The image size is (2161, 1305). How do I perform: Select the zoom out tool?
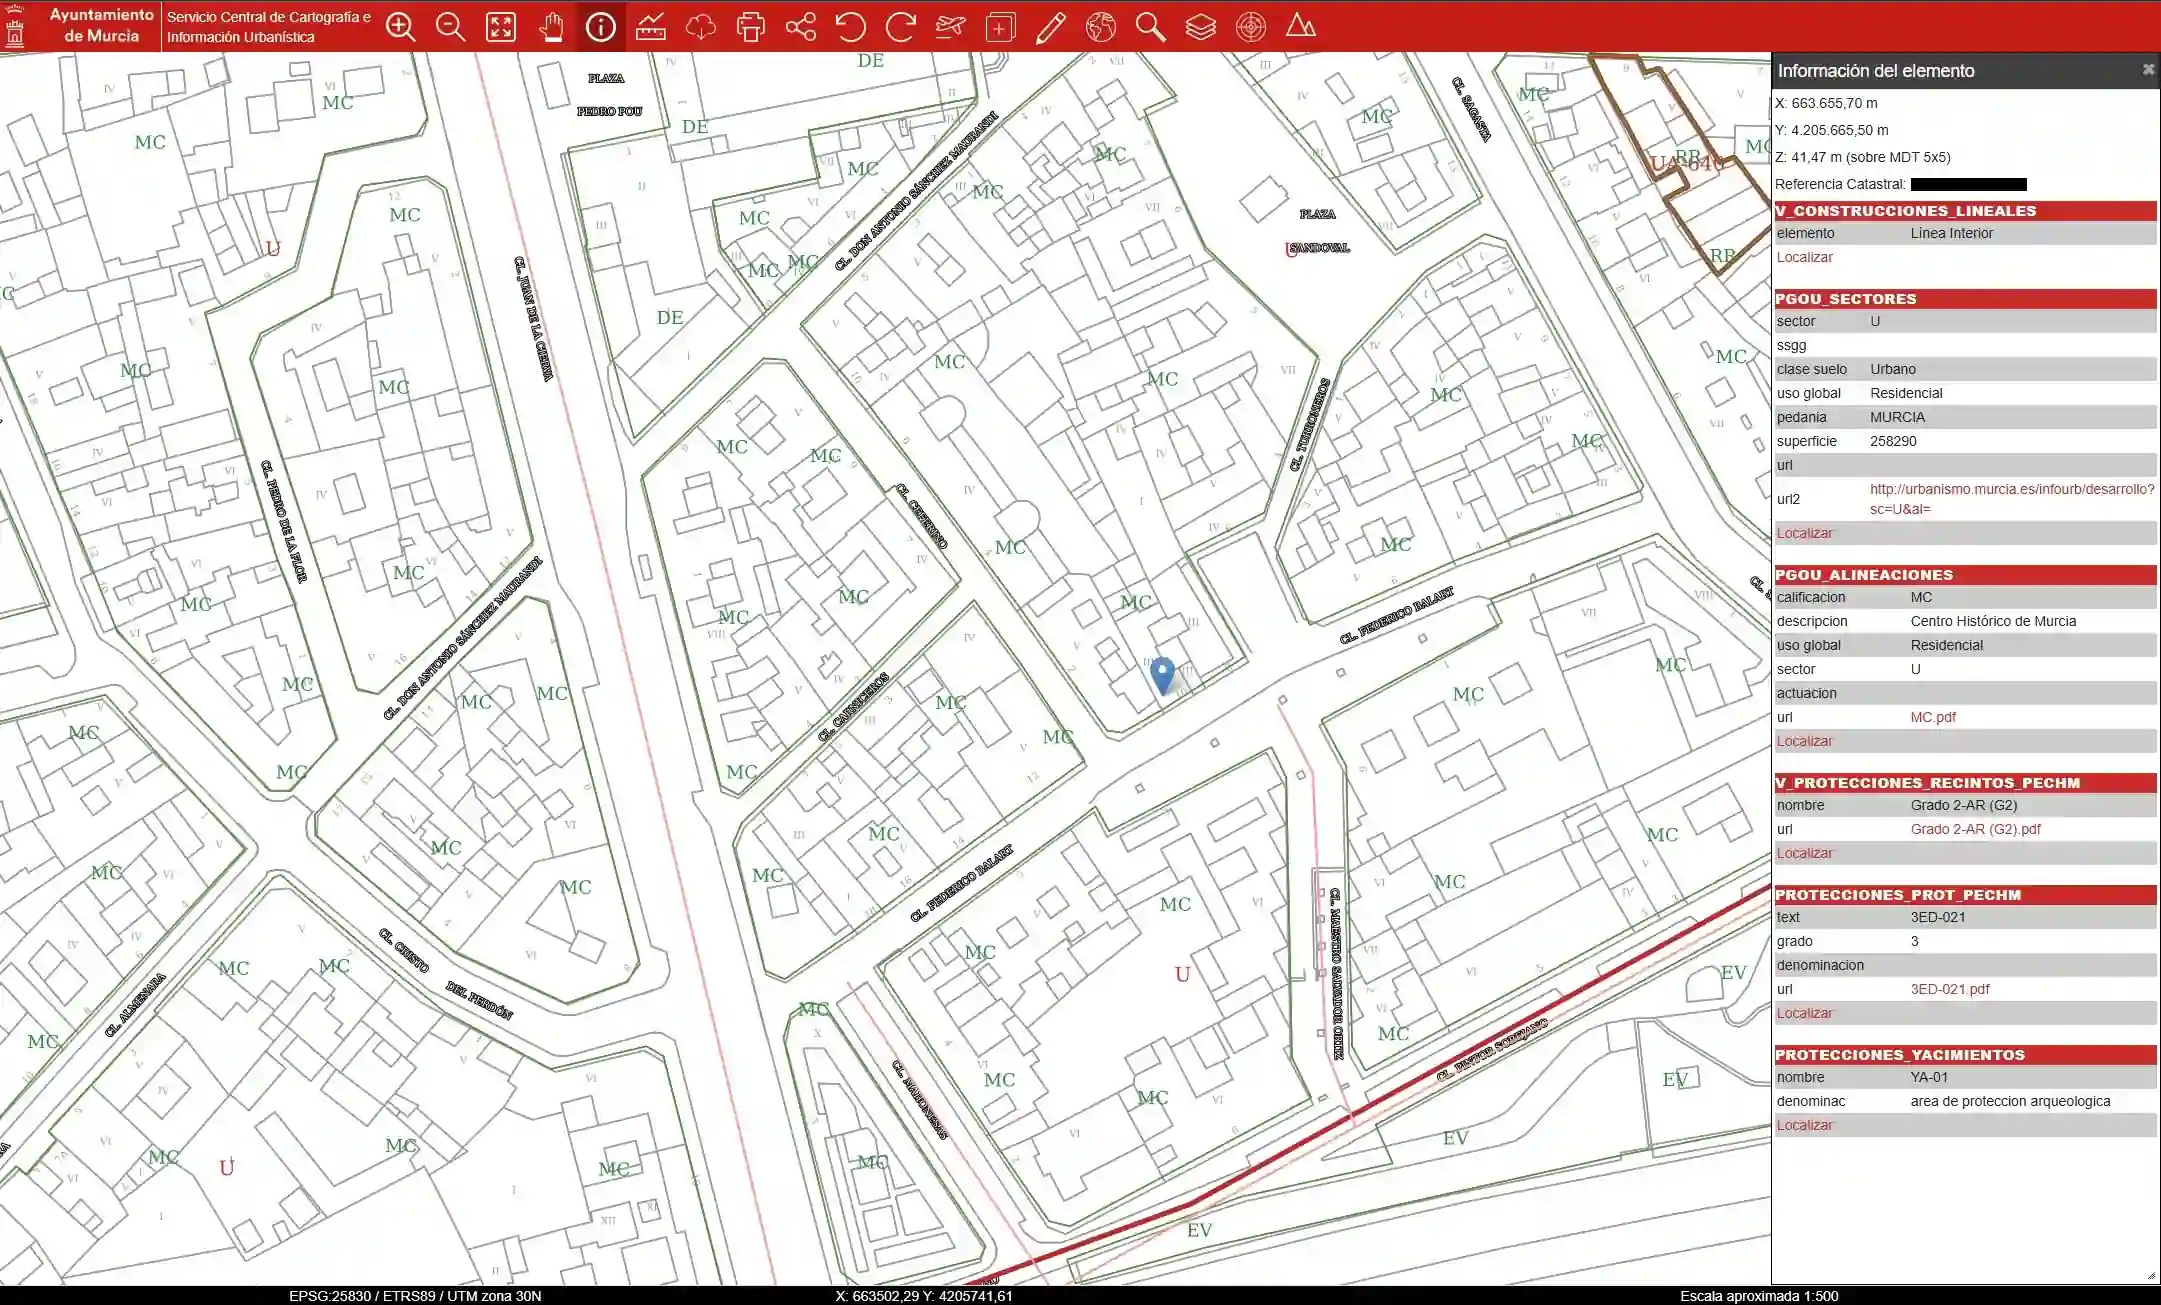tap(450, 27)
